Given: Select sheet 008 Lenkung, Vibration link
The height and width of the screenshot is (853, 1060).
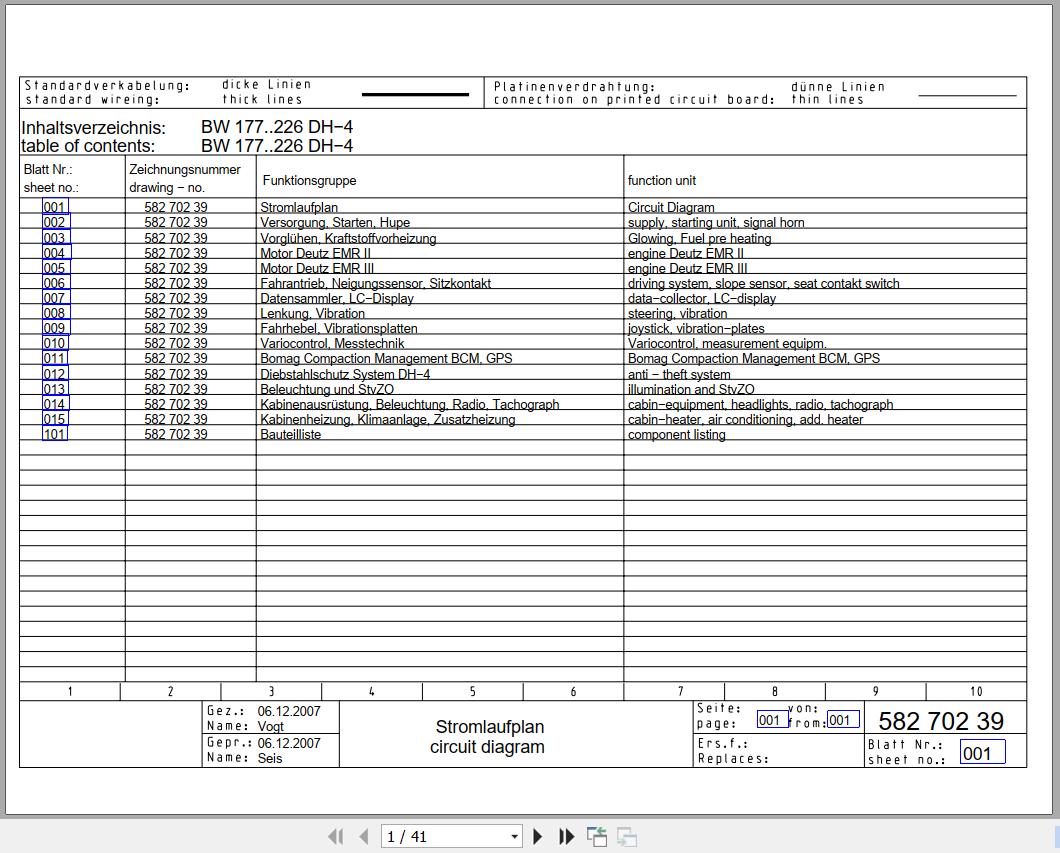Looking at the screenshot, I should 55,313.
